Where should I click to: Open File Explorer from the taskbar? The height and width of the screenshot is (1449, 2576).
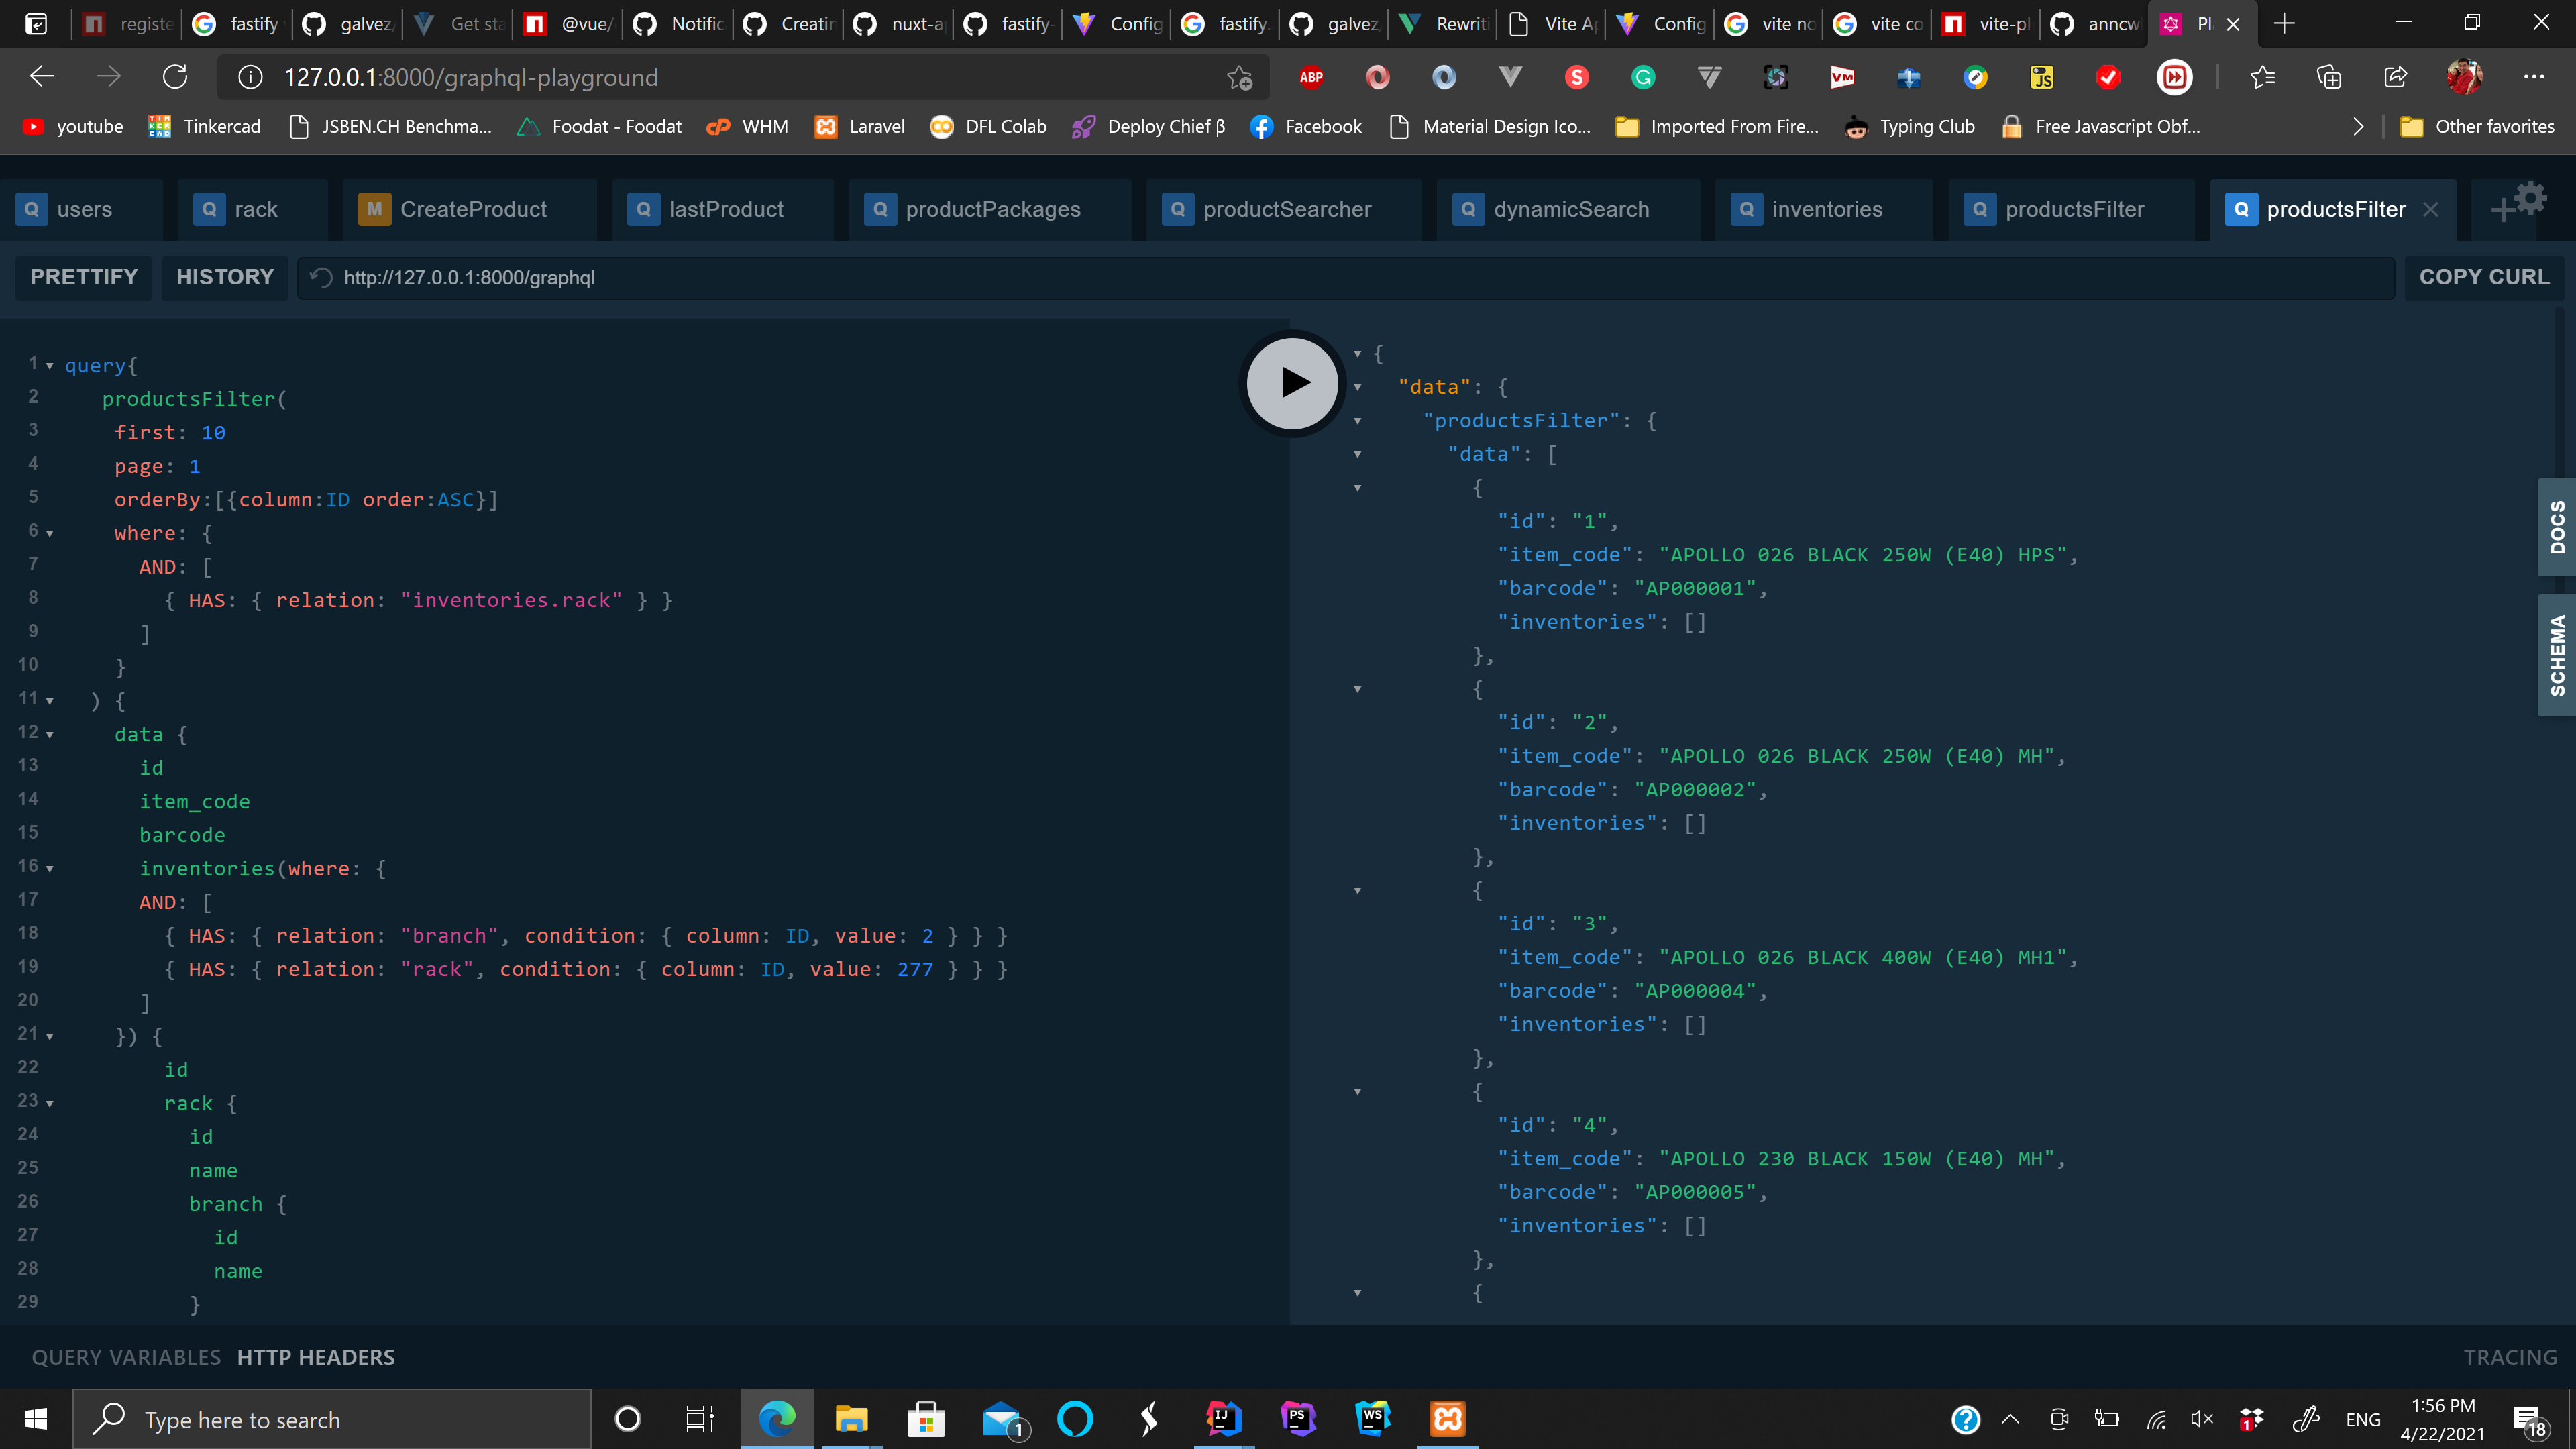tap(851, 1417)
